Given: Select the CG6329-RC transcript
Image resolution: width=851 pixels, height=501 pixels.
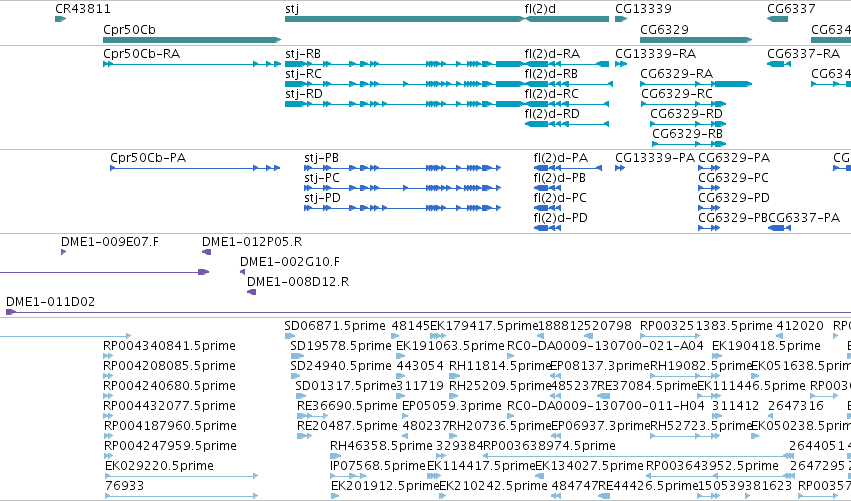Looking at the screenshot, I should 683,104.
